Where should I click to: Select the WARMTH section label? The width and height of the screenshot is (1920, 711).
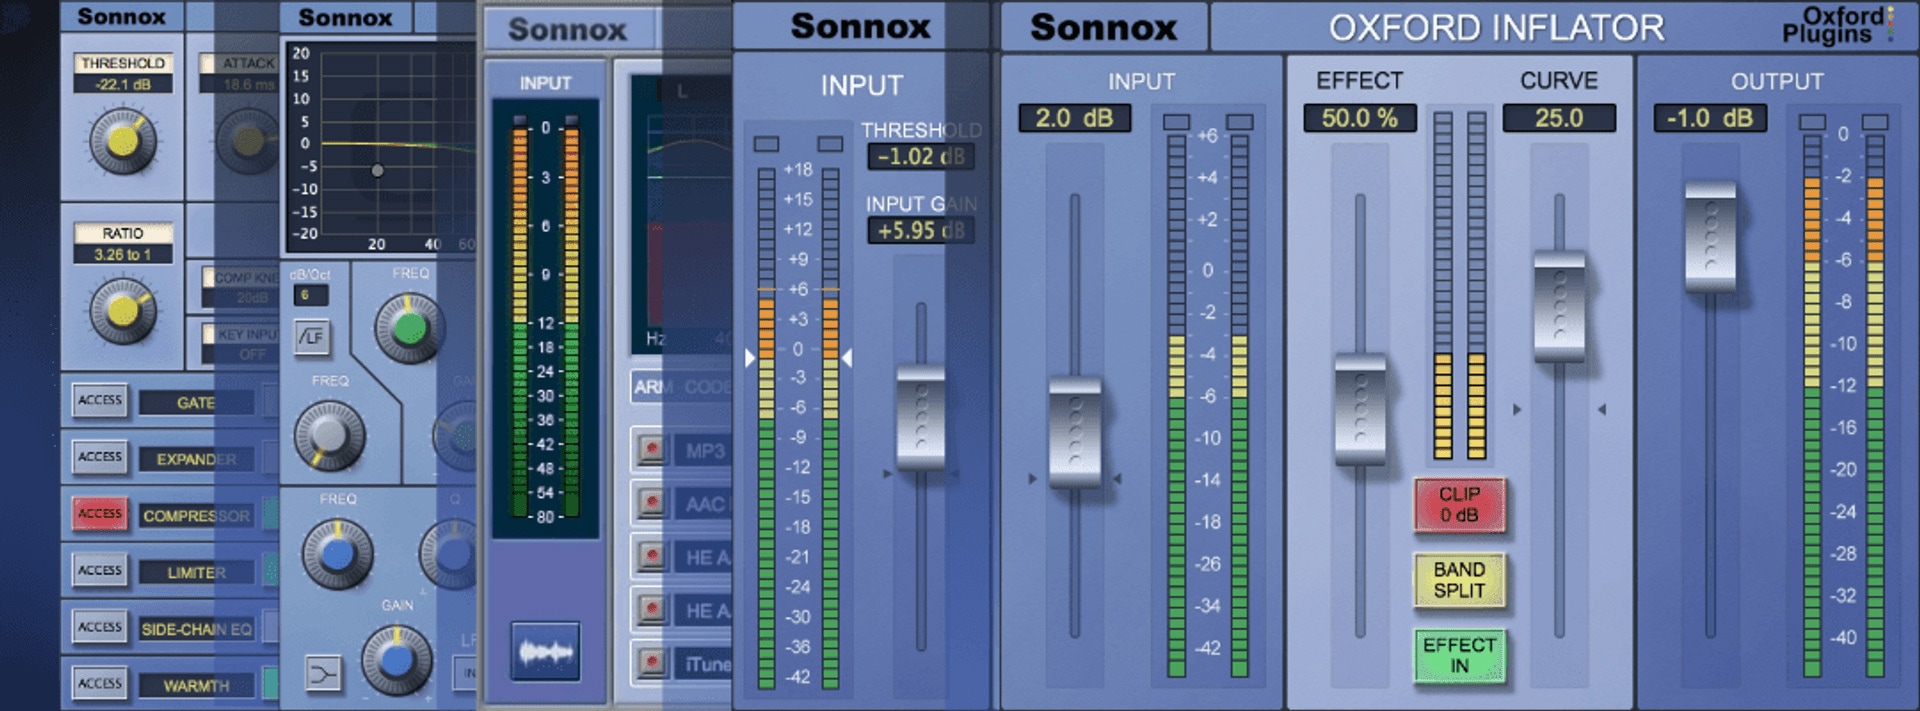pyautogui.click(x=197, y=686)
